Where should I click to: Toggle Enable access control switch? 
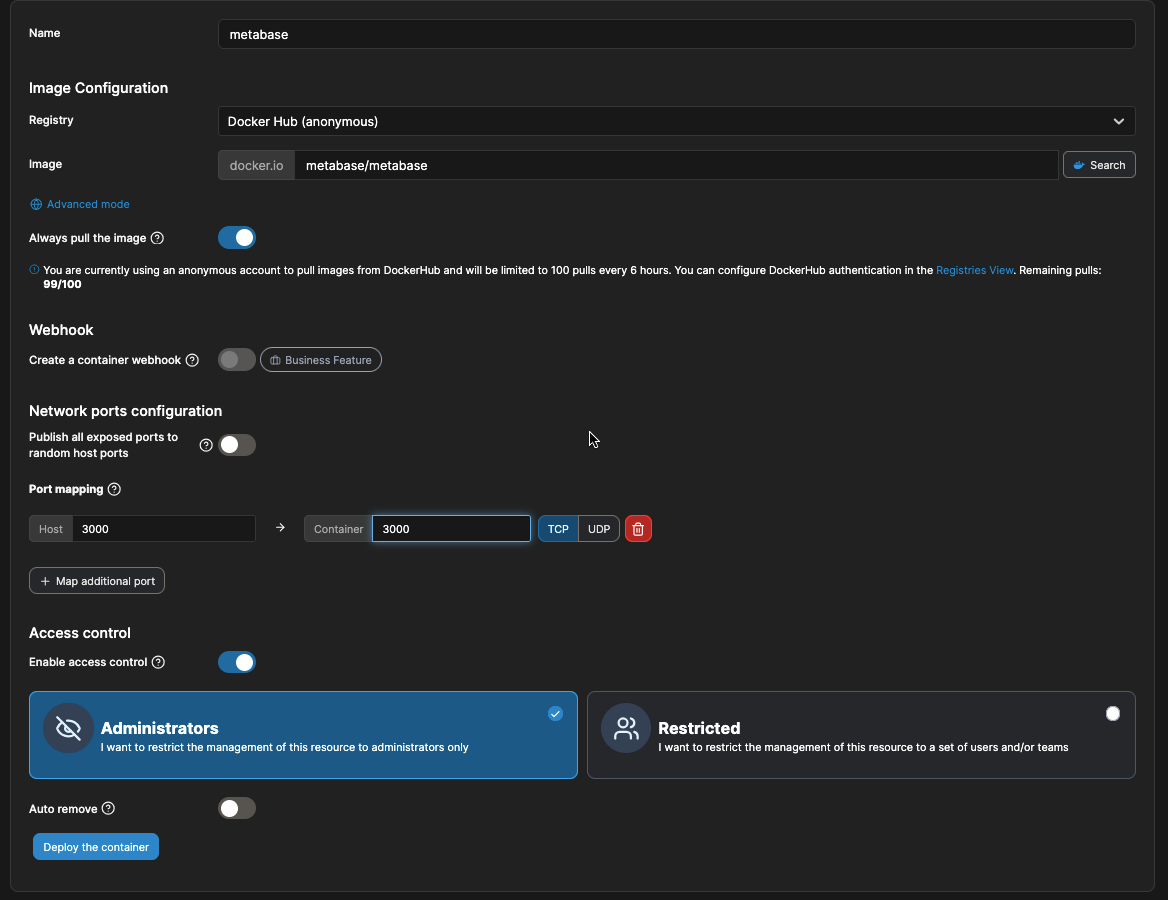click(237, 662)
